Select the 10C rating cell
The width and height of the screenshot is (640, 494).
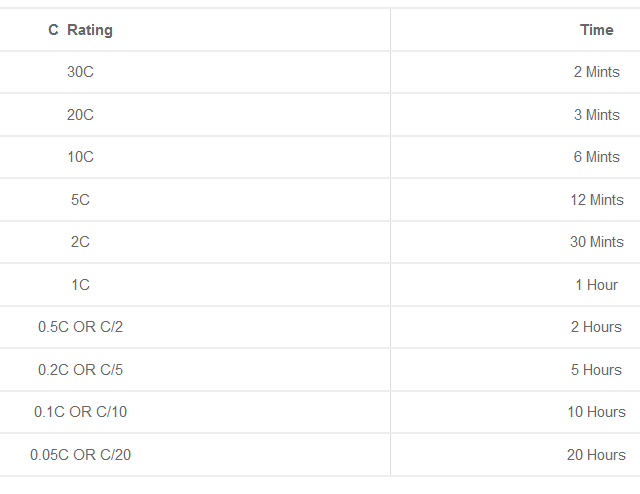80,157
